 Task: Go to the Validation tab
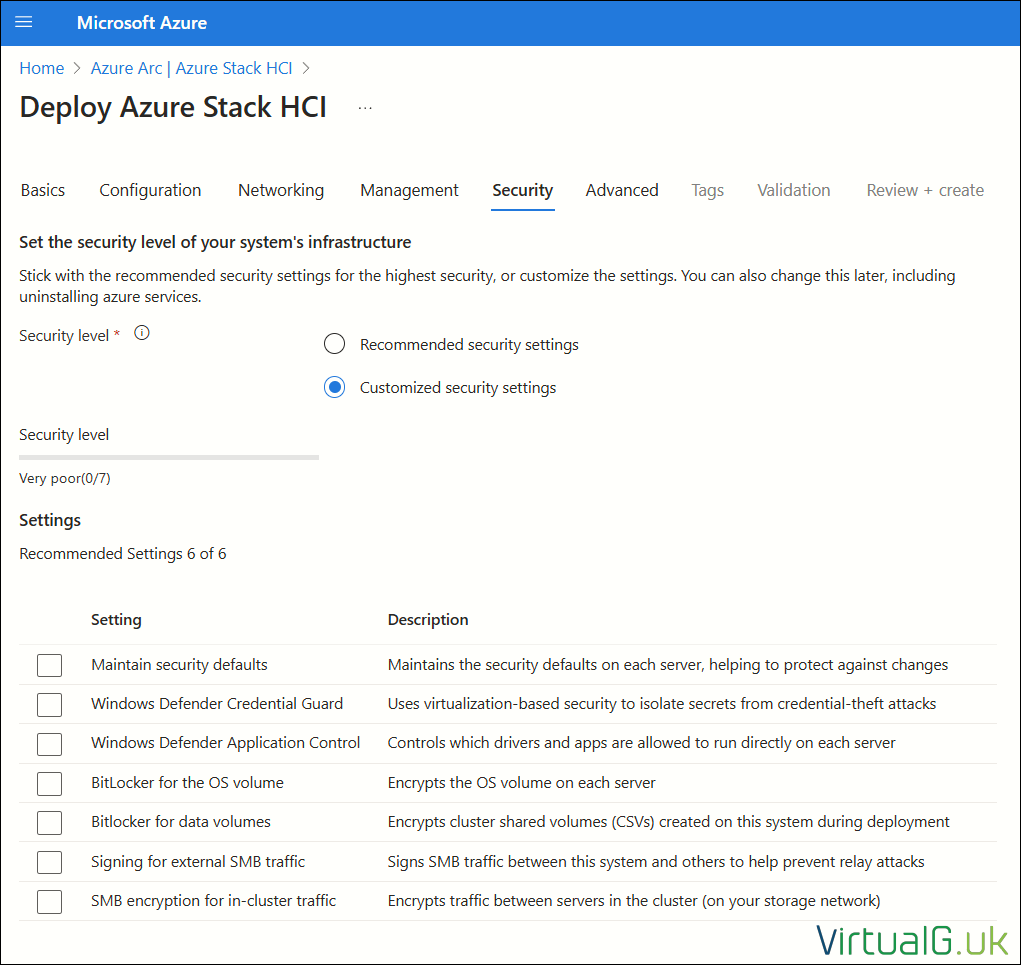pos(793,190)
